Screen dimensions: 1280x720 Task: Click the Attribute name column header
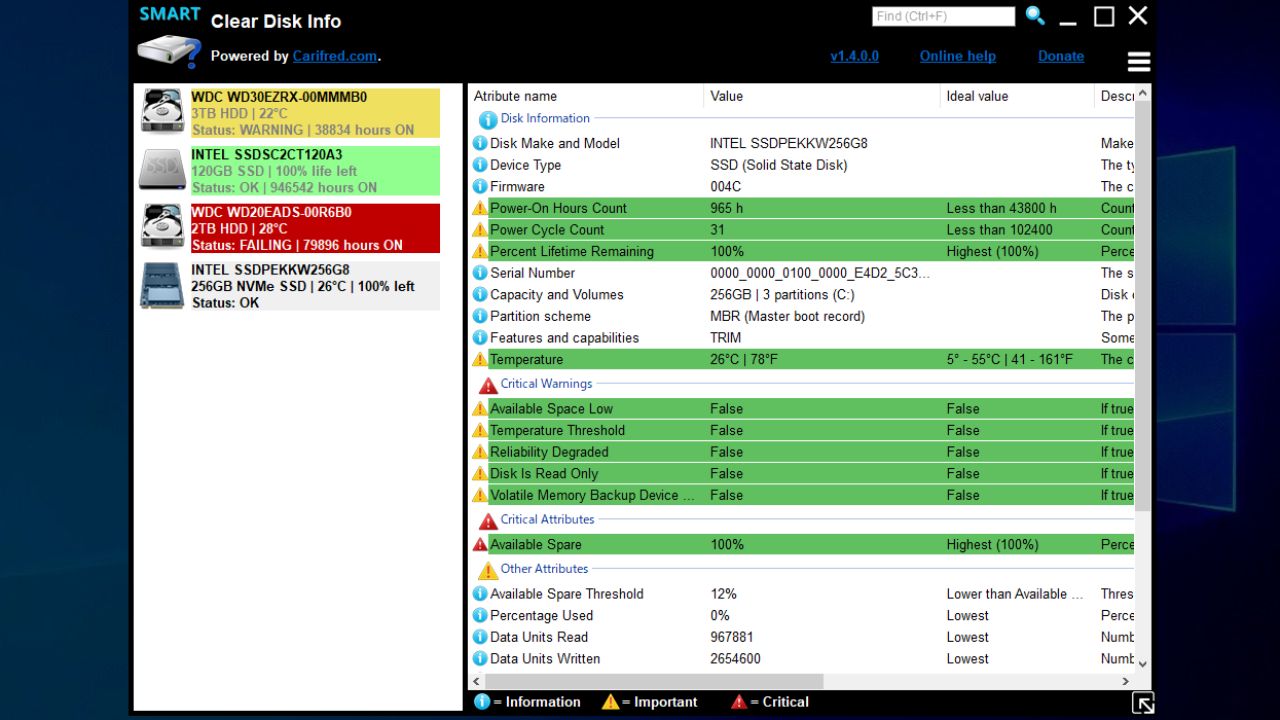pos(586,96)
